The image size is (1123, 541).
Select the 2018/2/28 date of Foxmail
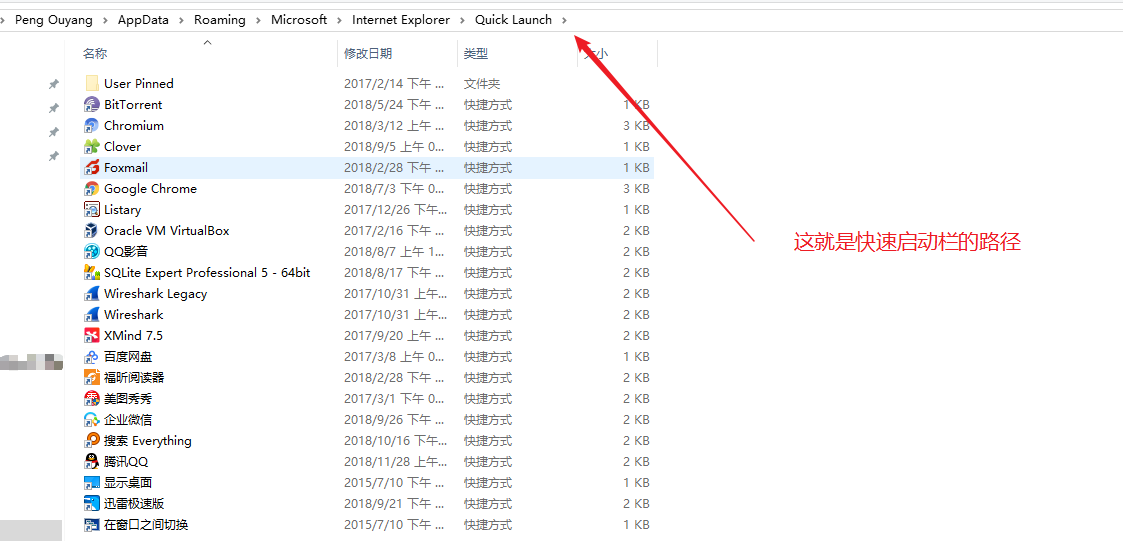[x=394, y=168]
